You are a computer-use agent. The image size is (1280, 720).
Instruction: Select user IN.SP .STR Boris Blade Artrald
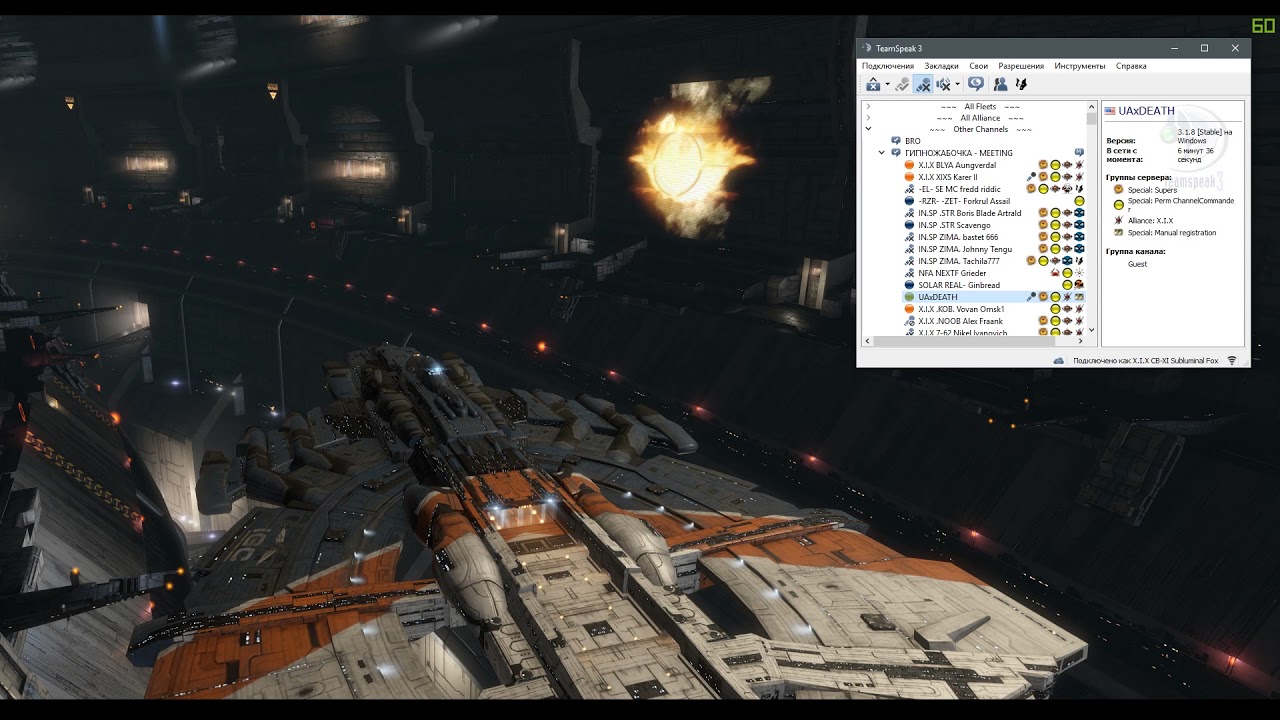(x=970, y=213)
